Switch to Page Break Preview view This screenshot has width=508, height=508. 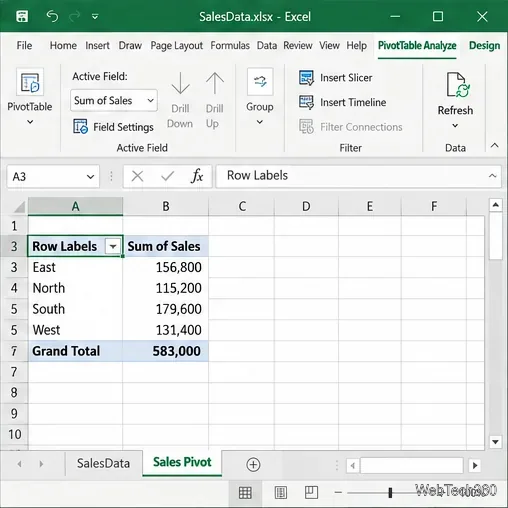point(311,492)
